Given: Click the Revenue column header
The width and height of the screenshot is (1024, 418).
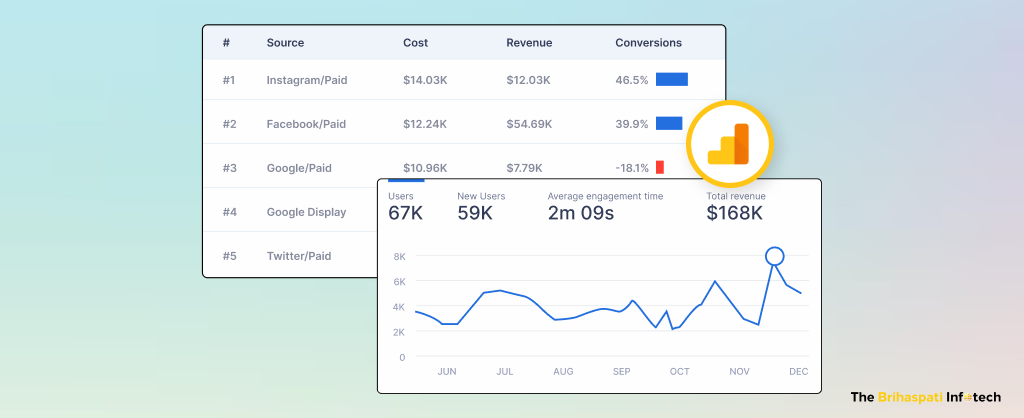Looking at the screenshot, I should tap(530, 43).
